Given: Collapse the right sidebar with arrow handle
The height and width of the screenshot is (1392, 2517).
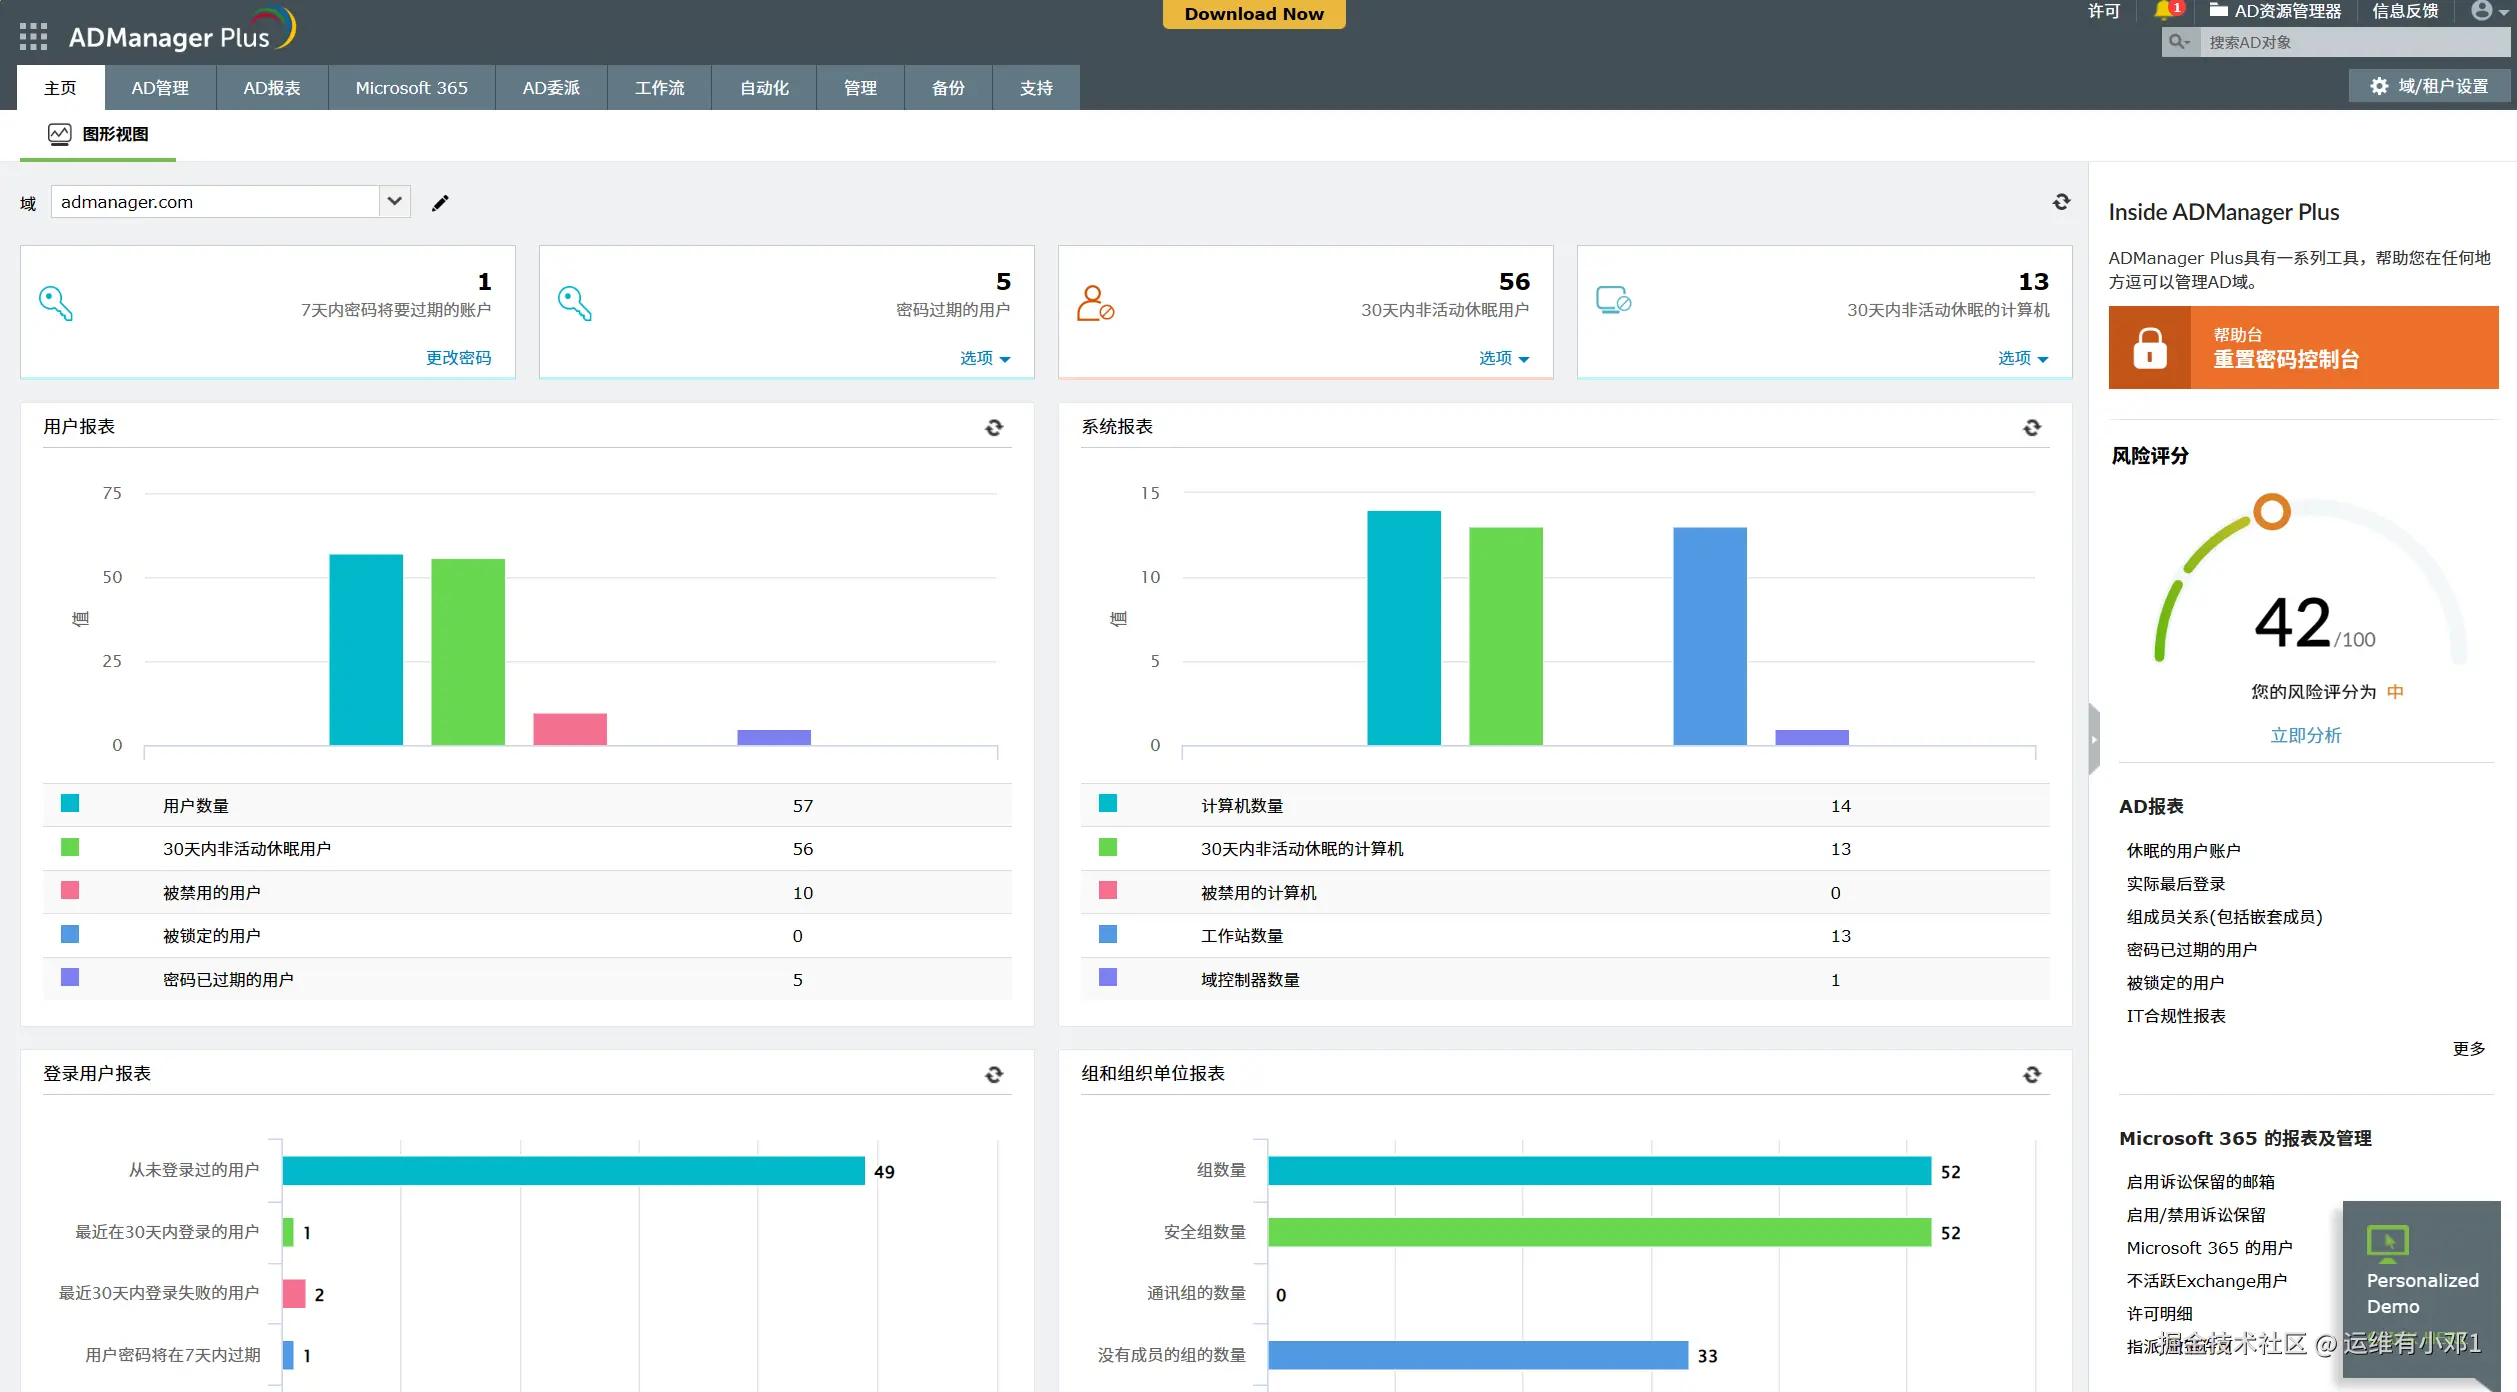Looking at the screenshot, I should coord(2093,740).
